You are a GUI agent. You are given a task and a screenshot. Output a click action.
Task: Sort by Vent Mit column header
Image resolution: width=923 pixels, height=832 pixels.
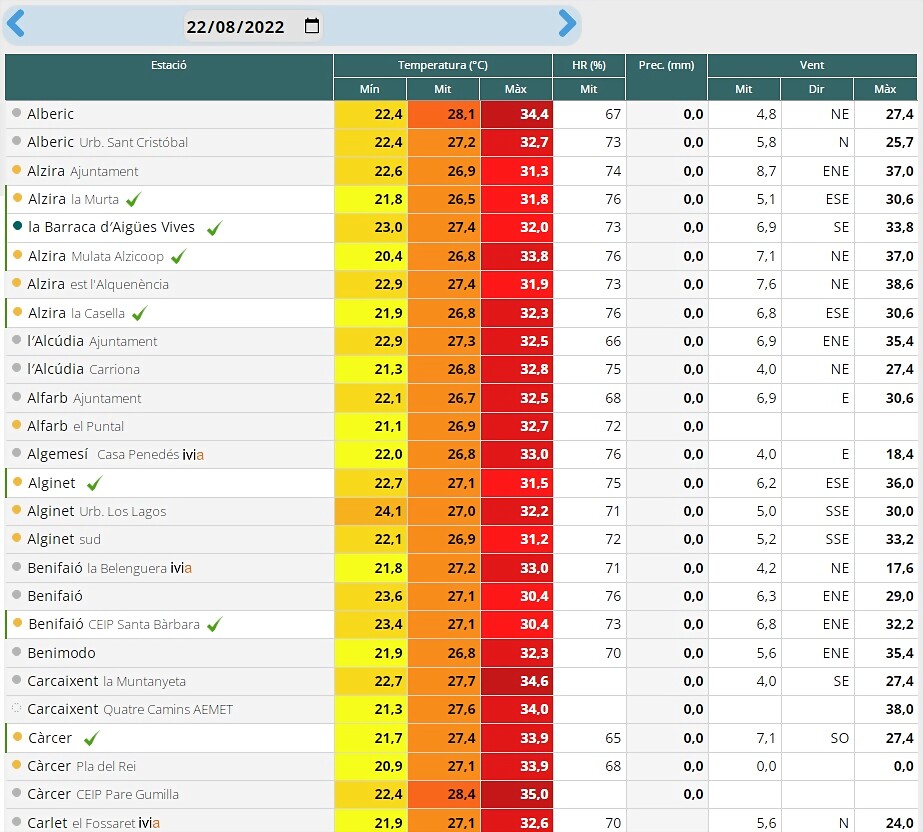click(x=743, y=89)
